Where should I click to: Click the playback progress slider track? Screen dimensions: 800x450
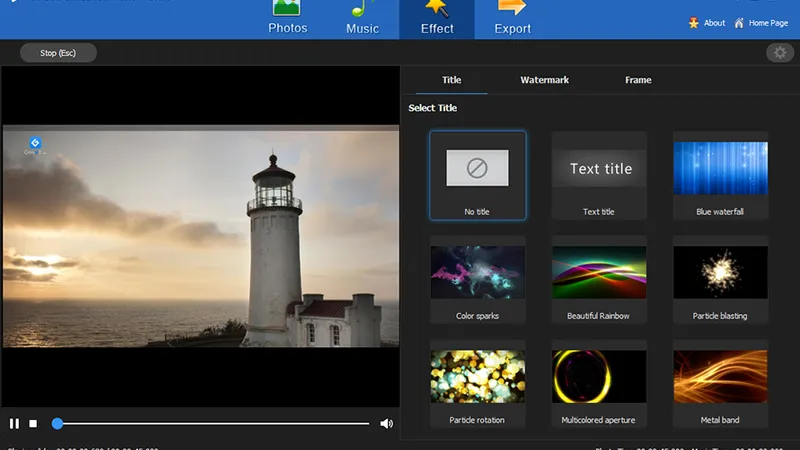point(215,424)
